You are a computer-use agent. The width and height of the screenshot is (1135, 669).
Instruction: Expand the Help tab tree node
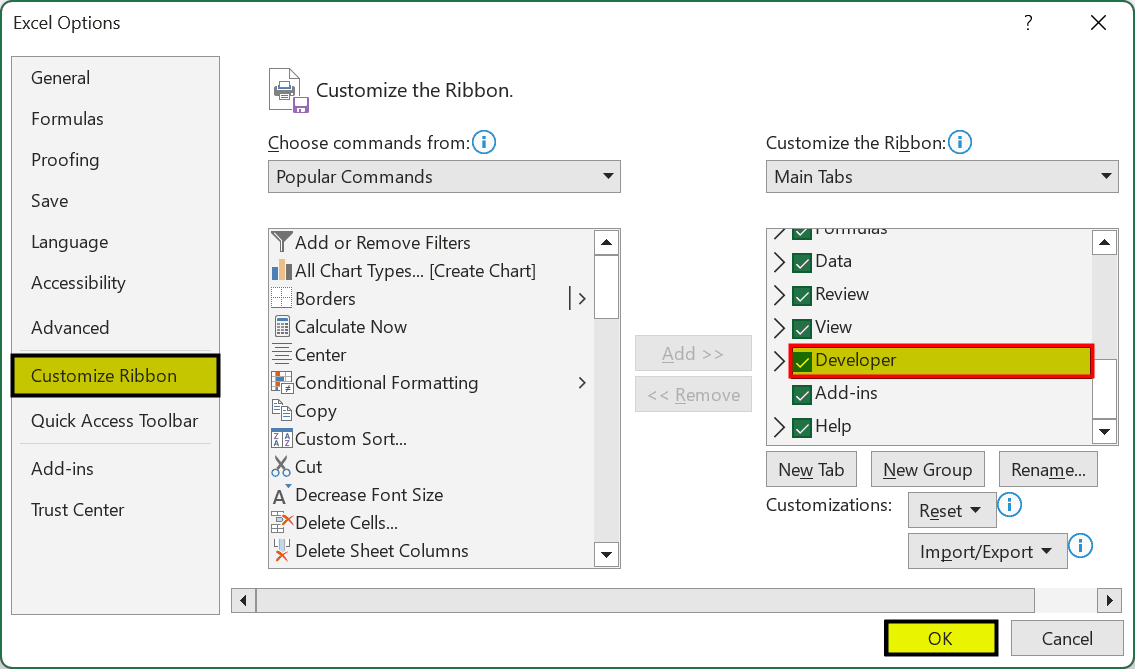pos(779,427)
